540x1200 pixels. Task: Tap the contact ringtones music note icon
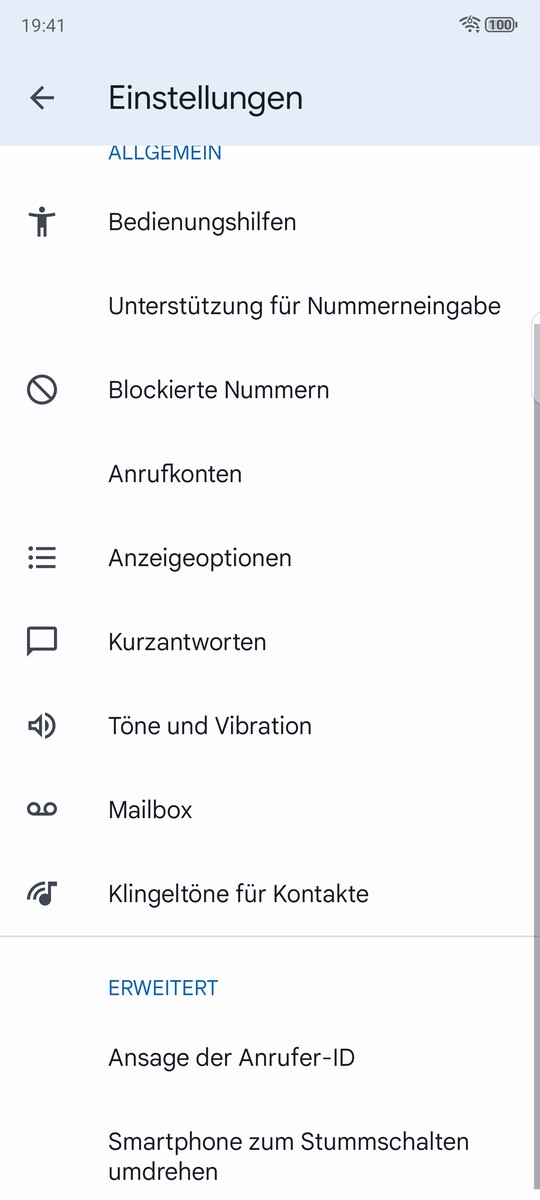pos(42,893)
